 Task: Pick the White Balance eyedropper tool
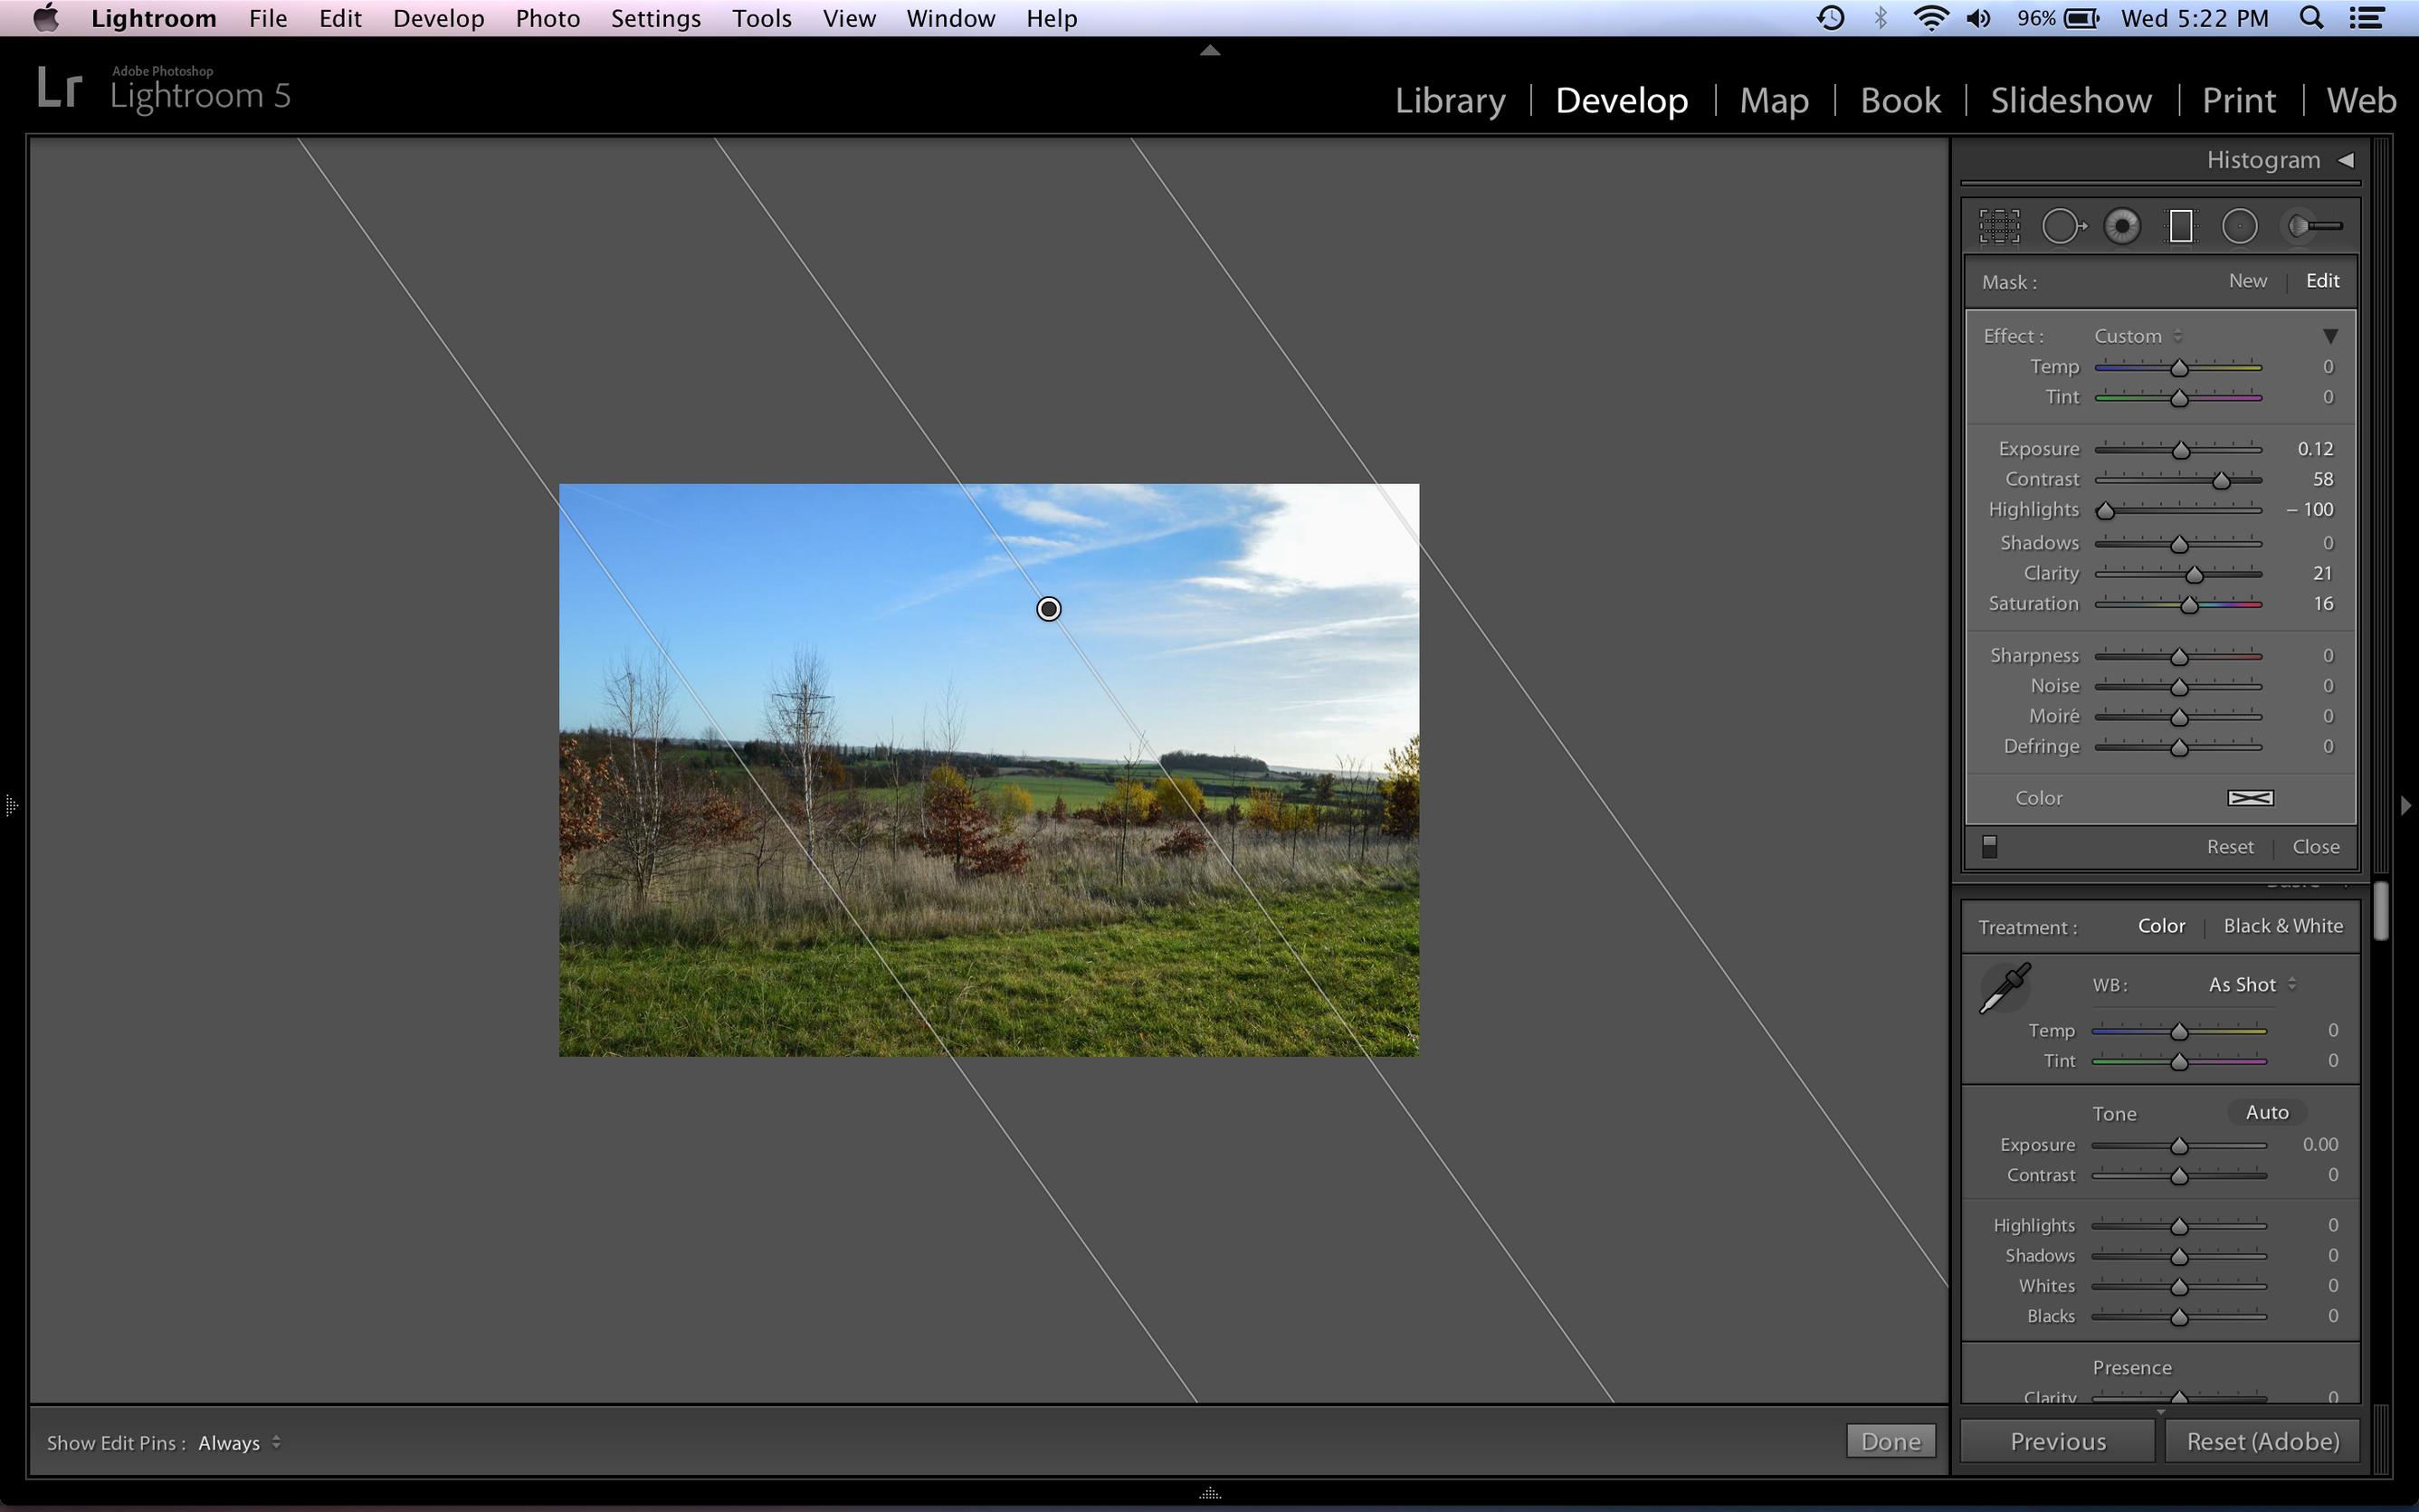[x=2004, y=988]
